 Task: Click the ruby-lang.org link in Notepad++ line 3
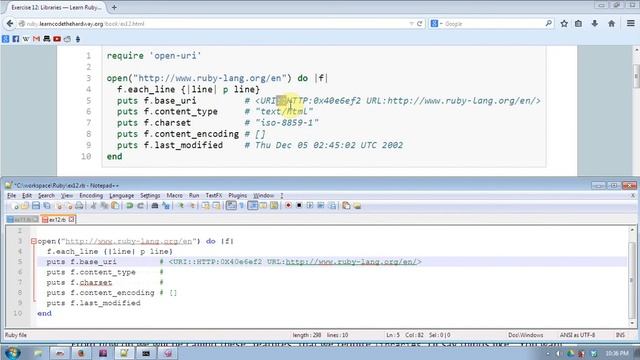(129, 241)
